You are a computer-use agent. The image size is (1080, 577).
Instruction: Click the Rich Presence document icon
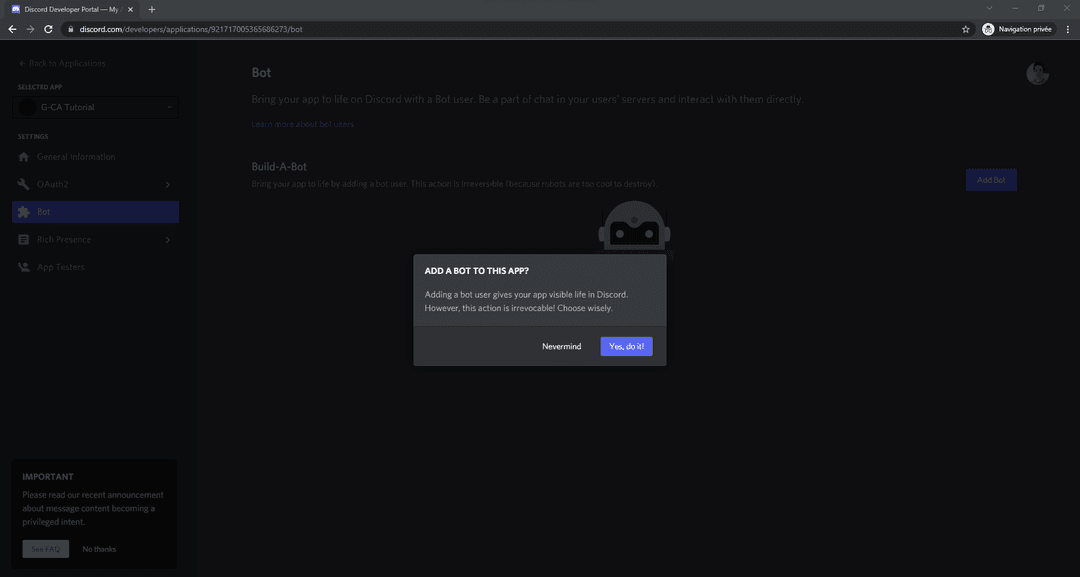point(23,240)
